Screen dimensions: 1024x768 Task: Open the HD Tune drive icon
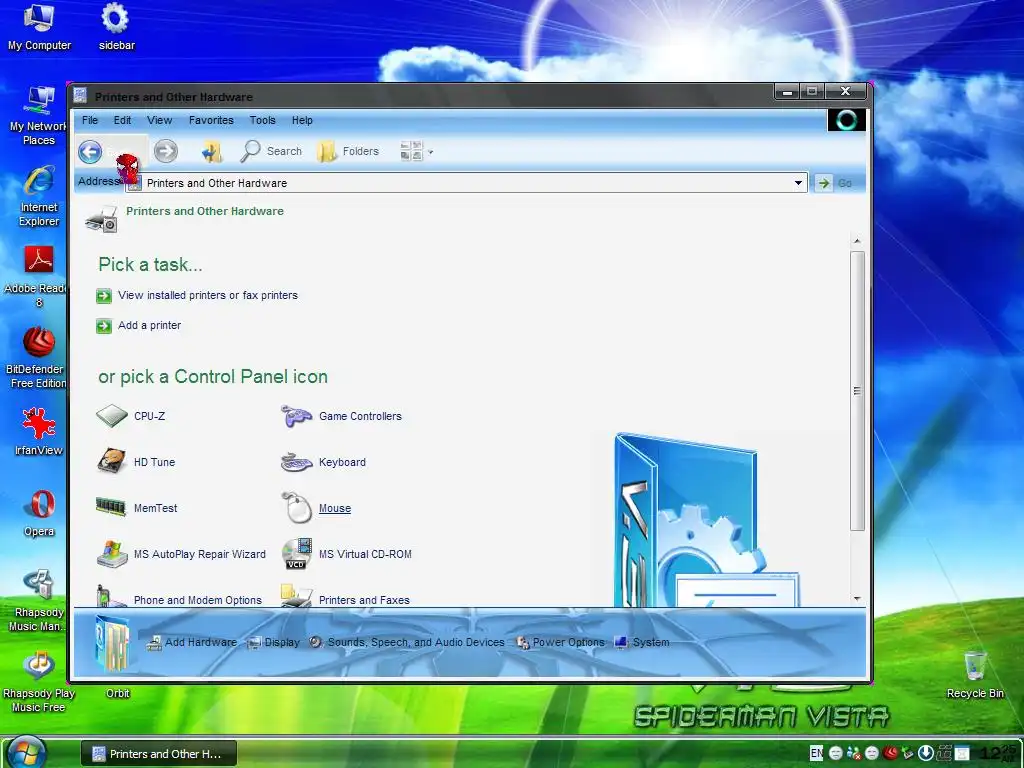click(112, 461)
